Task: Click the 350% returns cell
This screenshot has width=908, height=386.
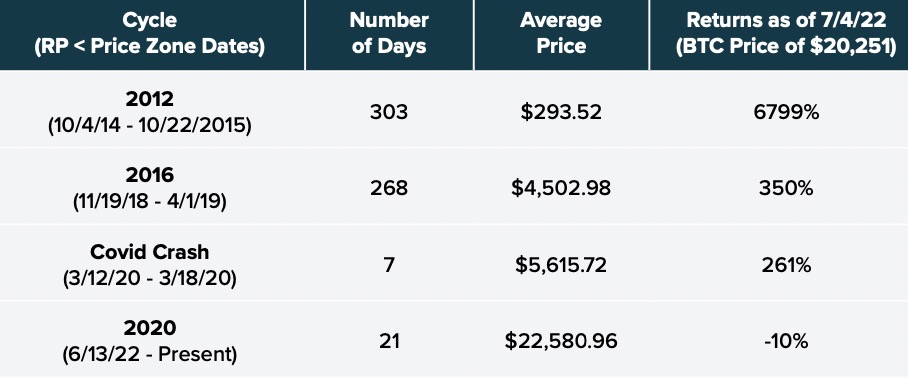Action: 786,188
